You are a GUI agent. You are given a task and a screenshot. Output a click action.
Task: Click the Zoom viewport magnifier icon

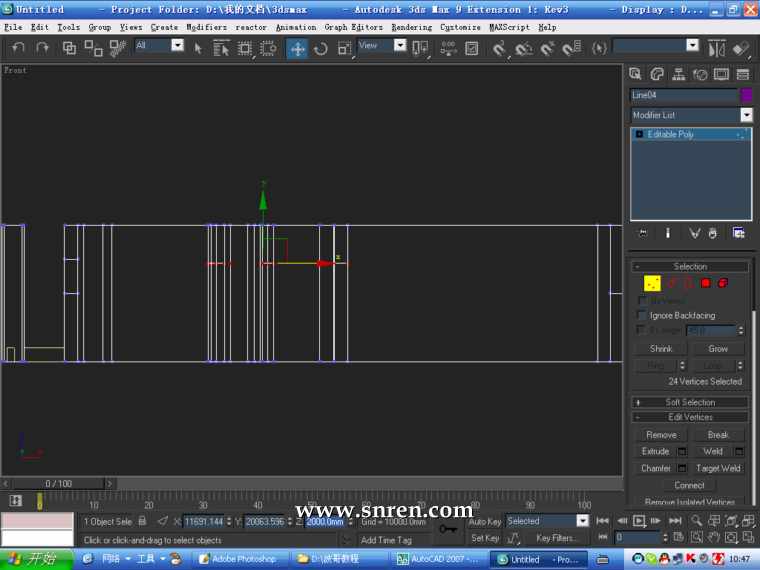(697, 521)
